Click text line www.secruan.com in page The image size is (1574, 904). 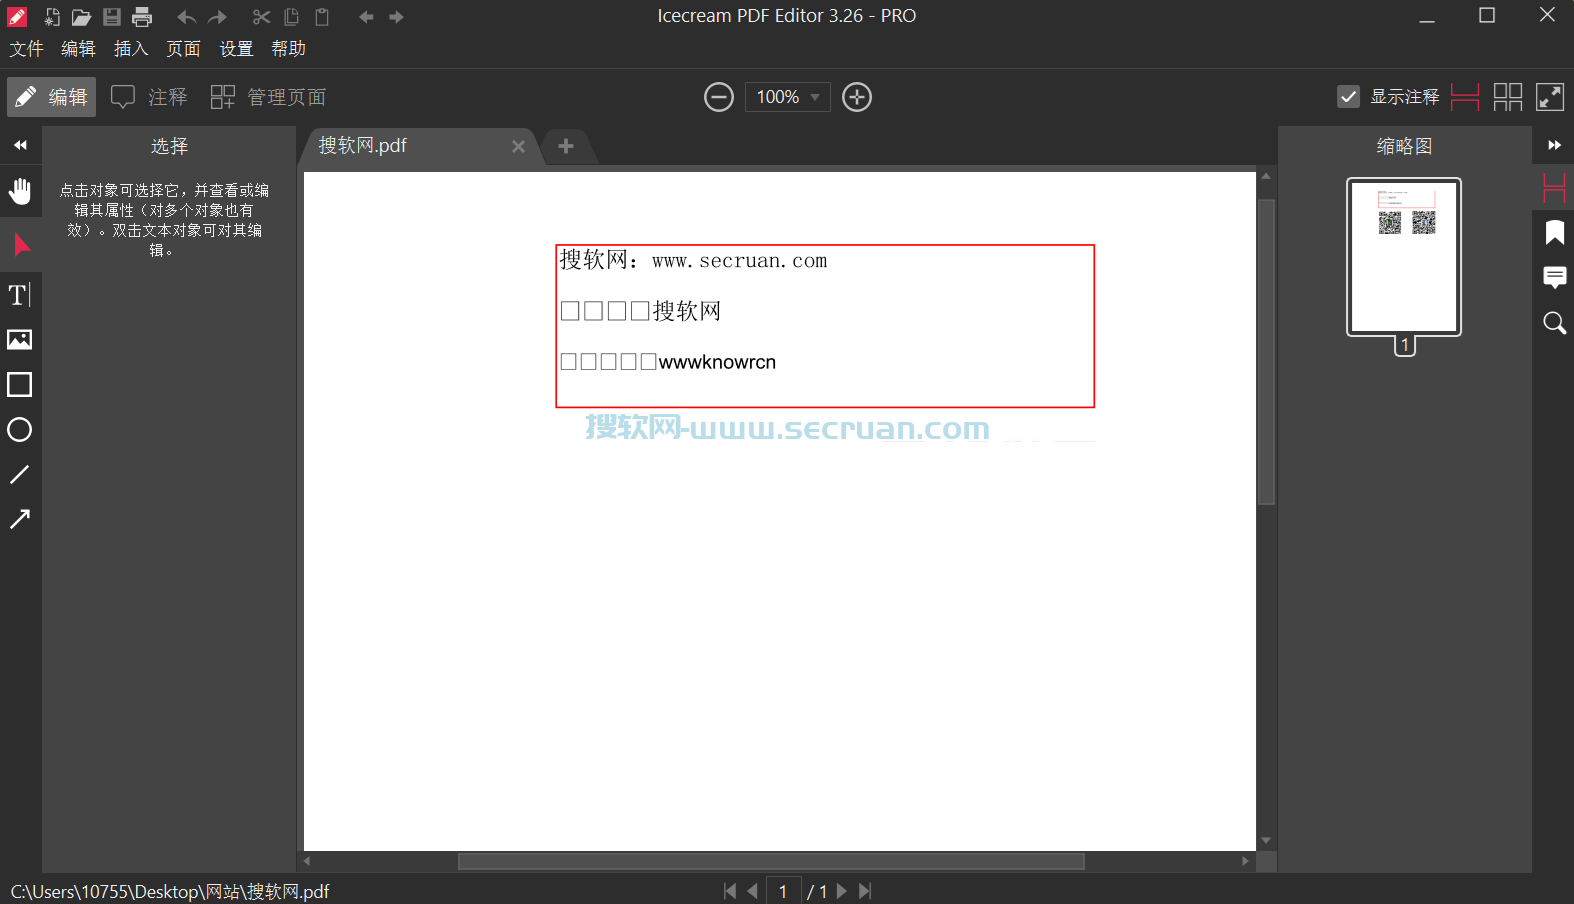(740, 261)
